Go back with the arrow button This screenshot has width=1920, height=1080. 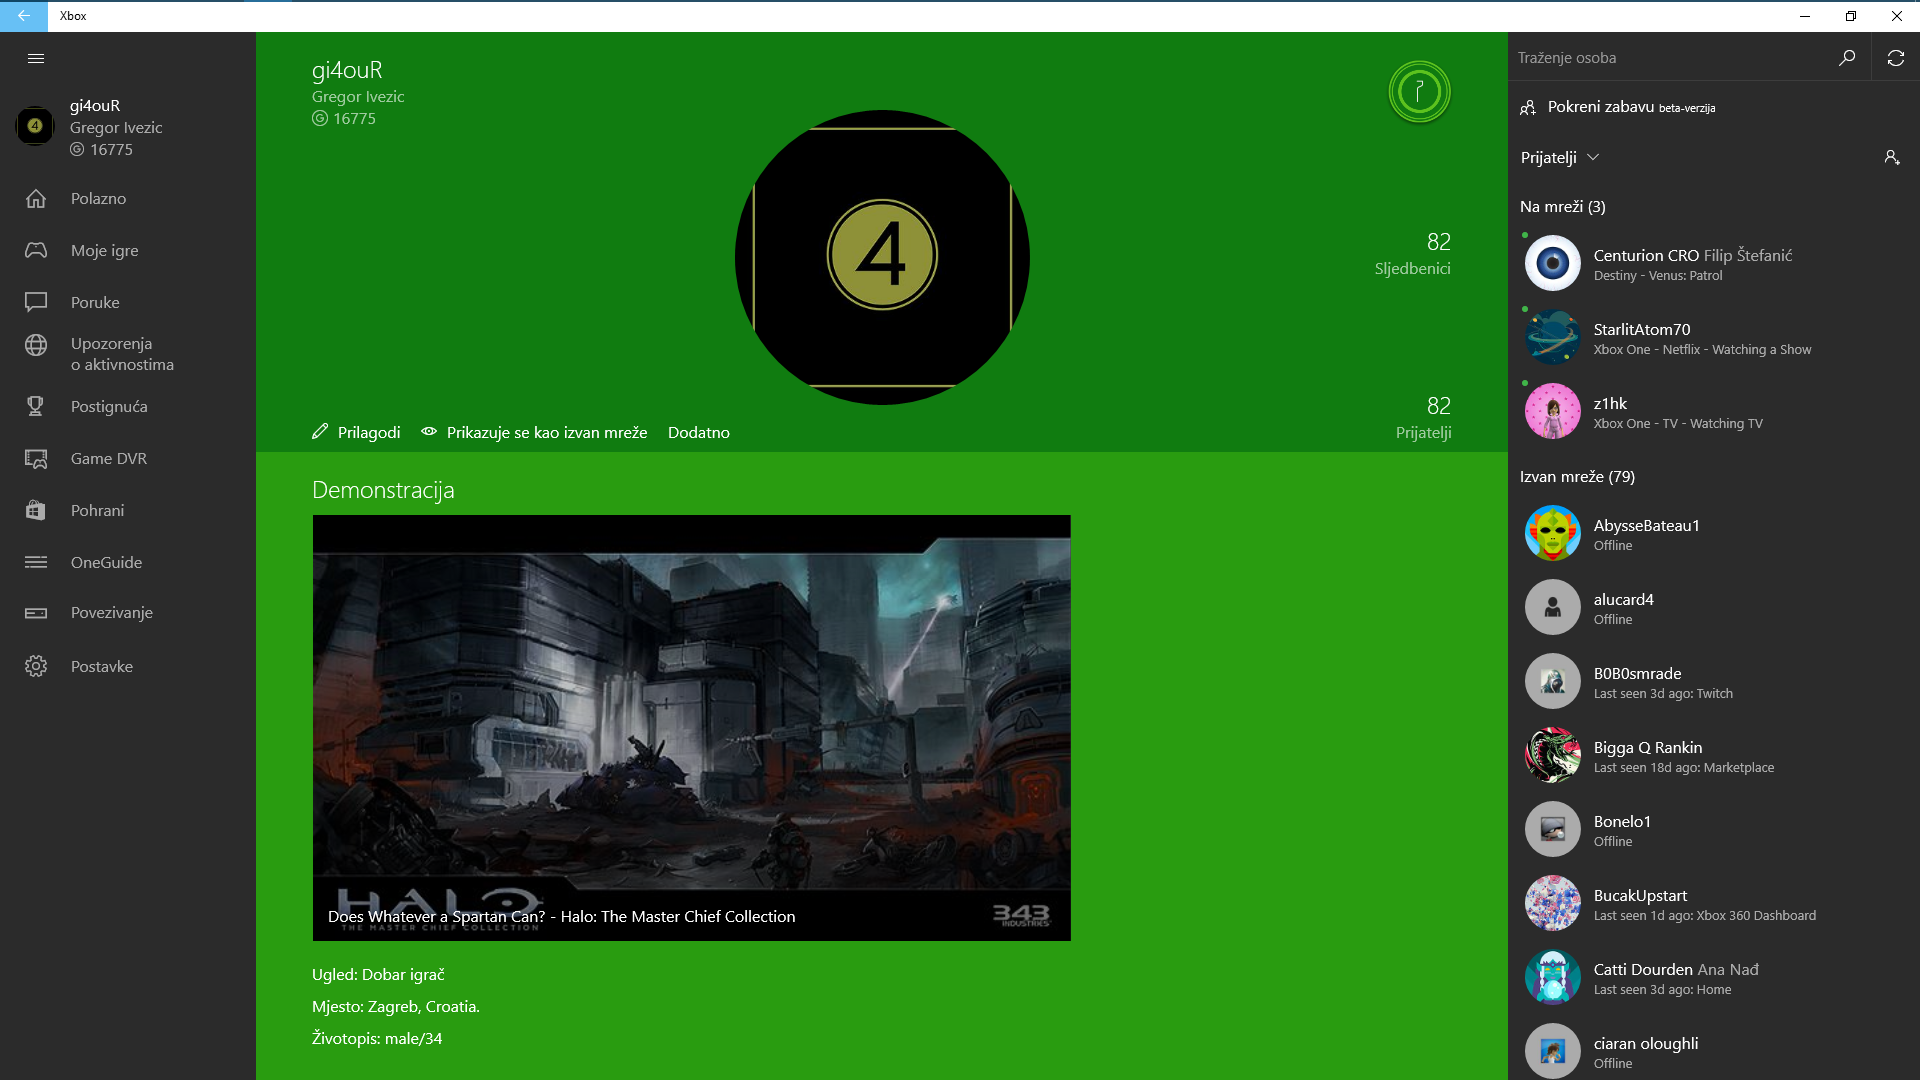point(23,16)
